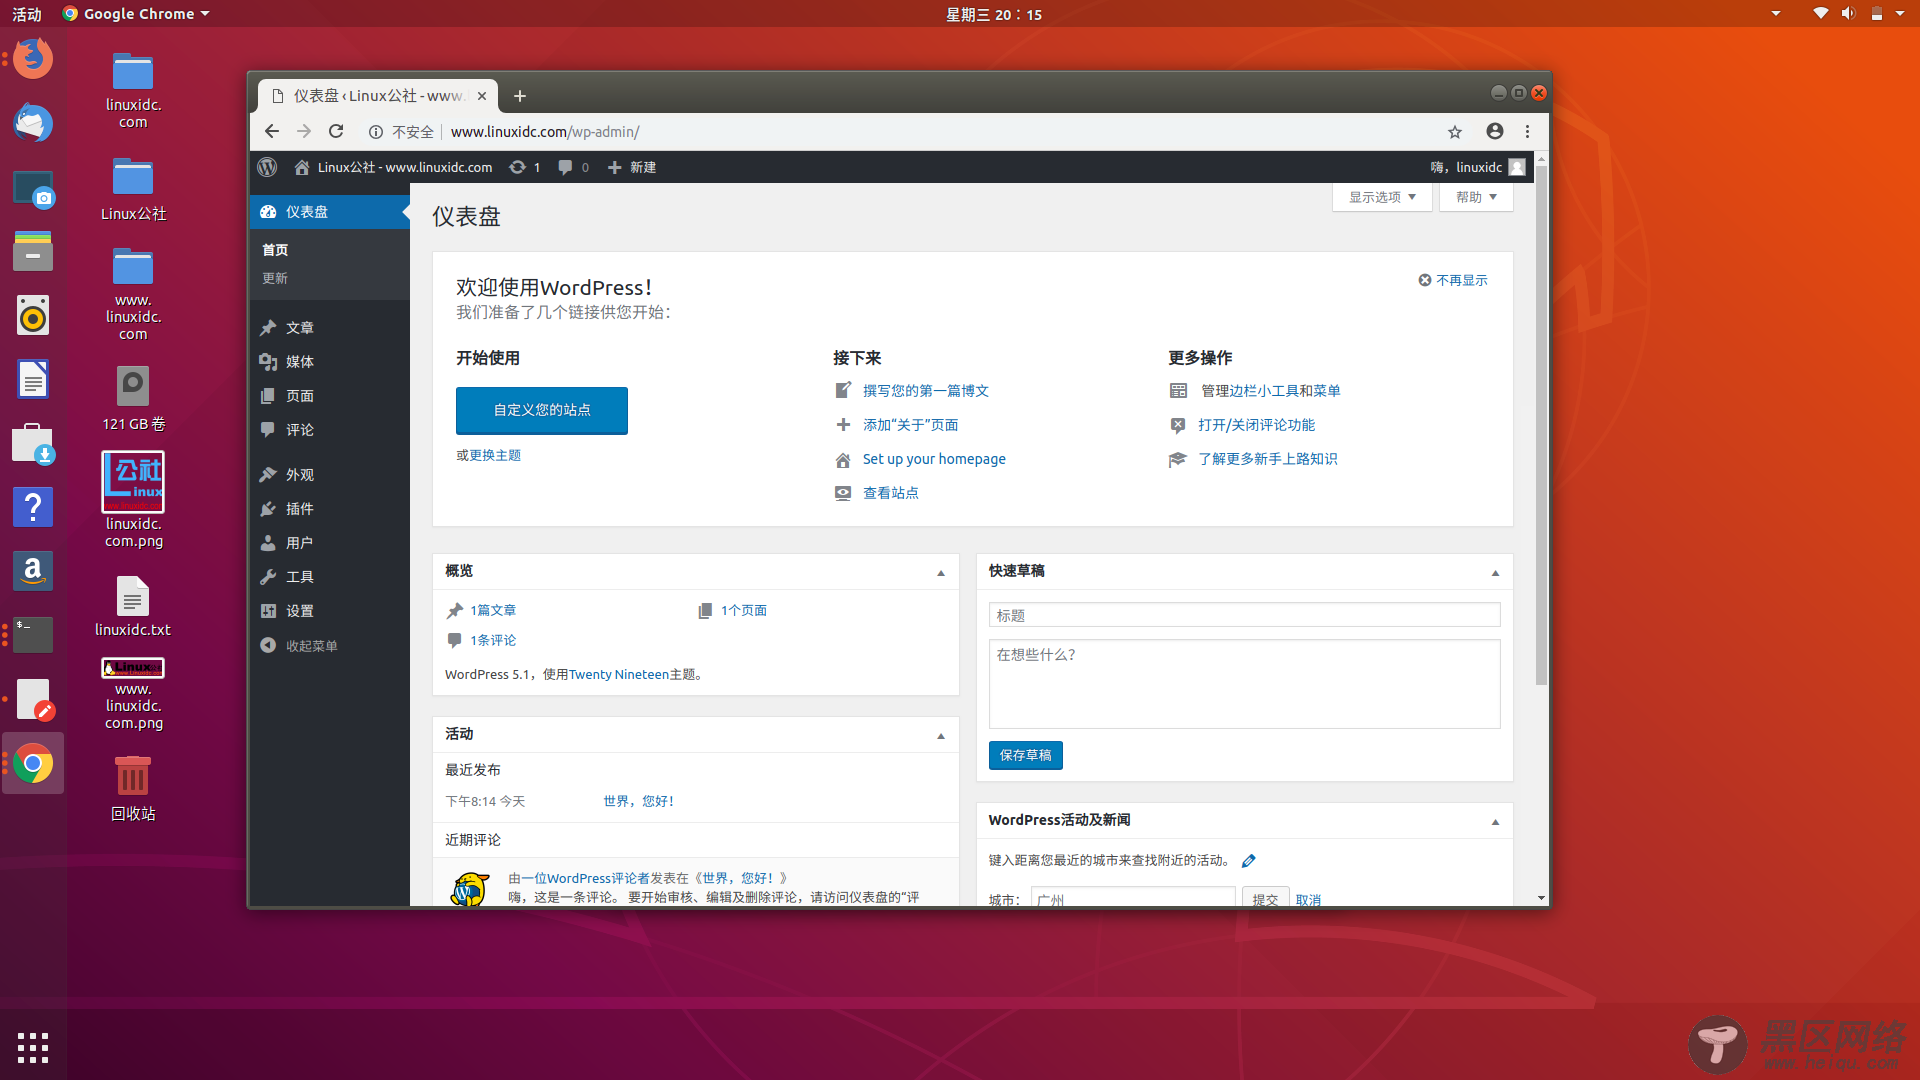Viewport: 1920px width, 1080px height.
Task: Click the 保存草稿 button
Action: pos(1025,755)
